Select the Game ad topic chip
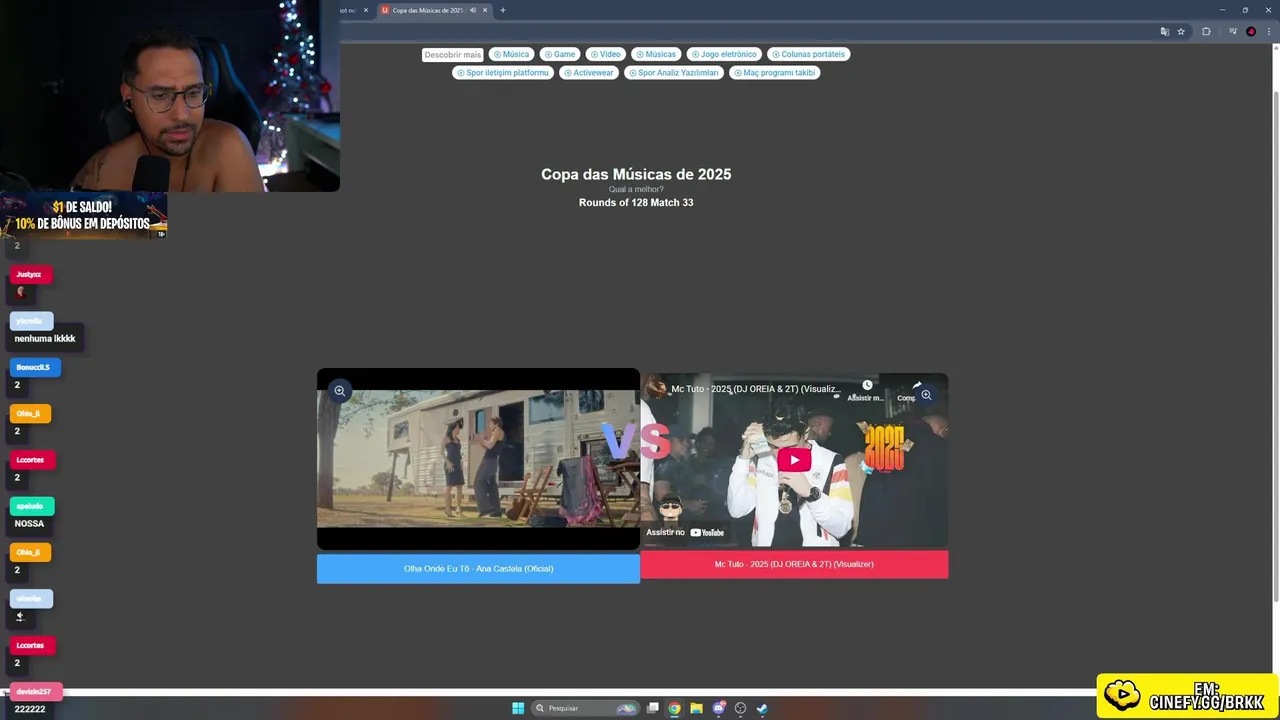Screen dimensions: 1280x720 coord(560,54)
